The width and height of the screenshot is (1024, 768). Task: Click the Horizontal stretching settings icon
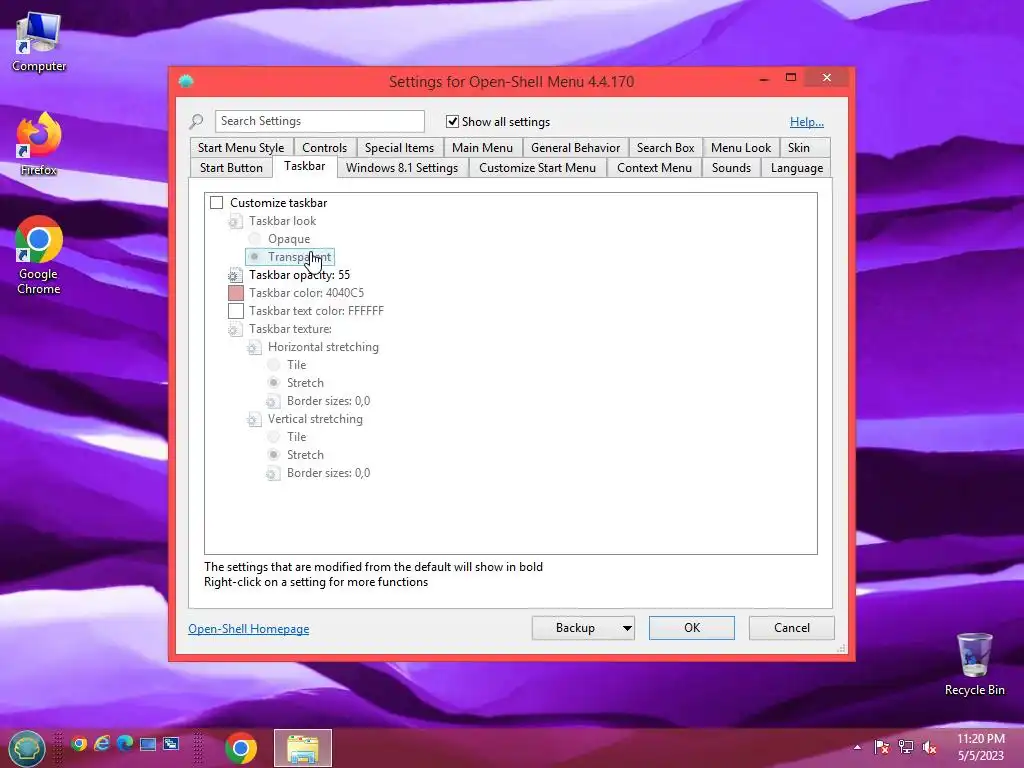pyautogui.click(x=254, y=347)
